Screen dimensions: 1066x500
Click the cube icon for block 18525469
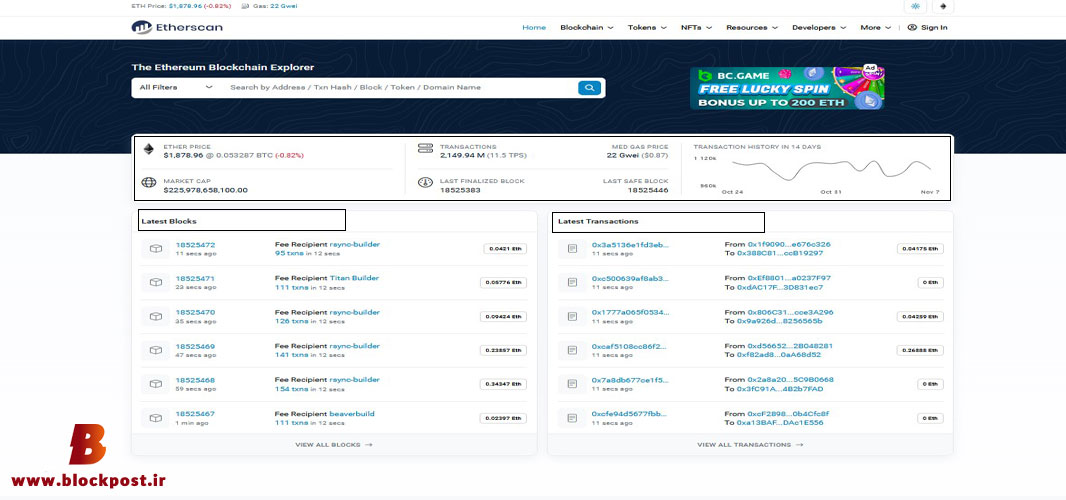click(x=156, y=350)
